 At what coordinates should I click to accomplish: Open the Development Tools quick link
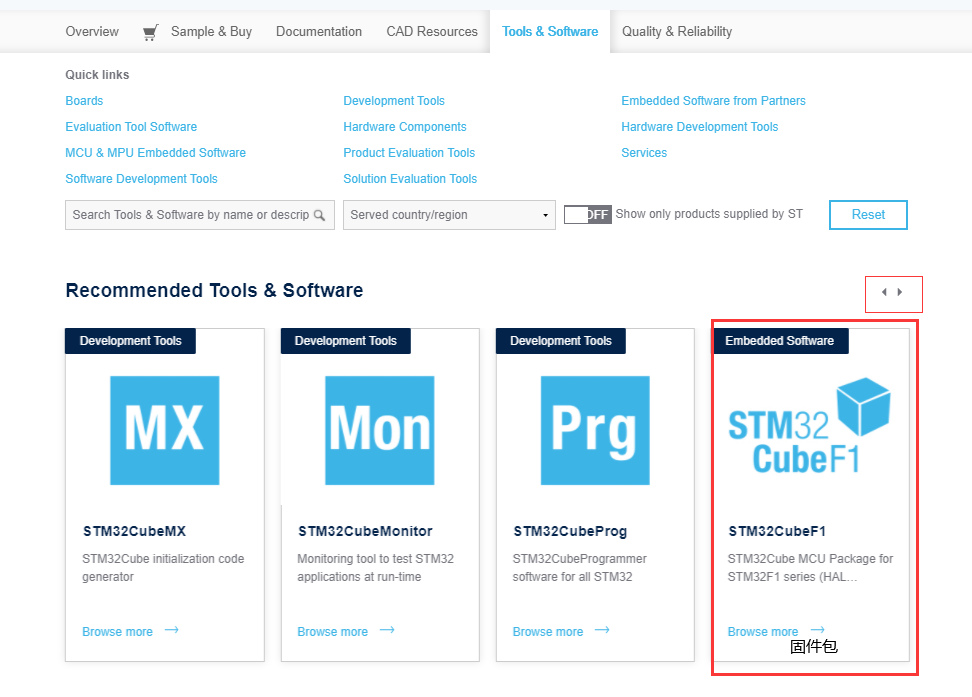click(x=394, y=101)
